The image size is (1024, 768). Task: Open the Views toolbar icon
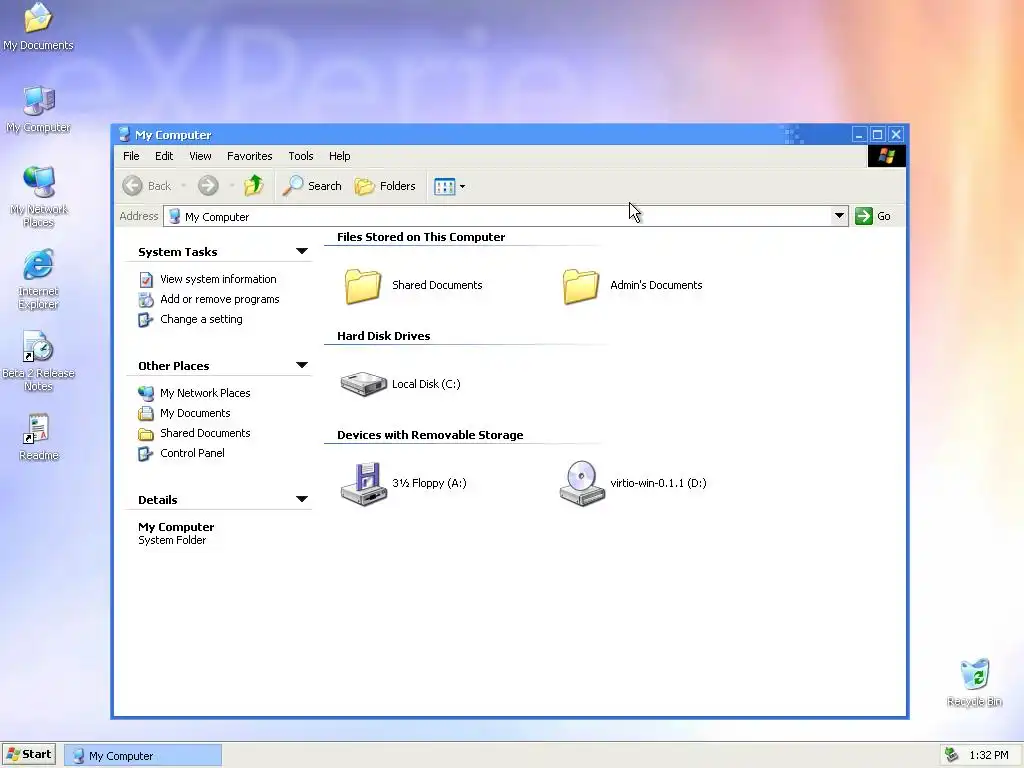[x=445, y=187]
